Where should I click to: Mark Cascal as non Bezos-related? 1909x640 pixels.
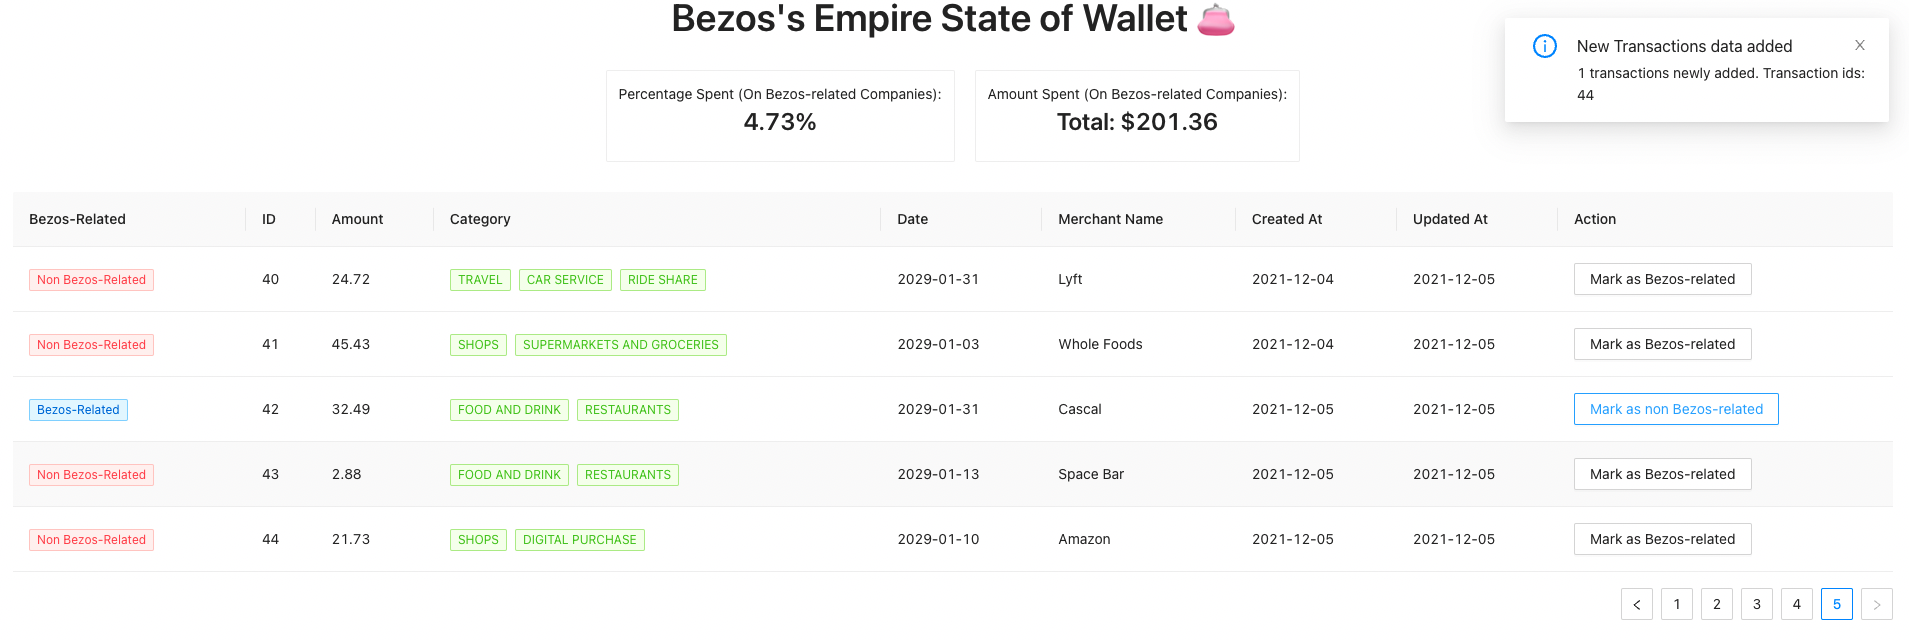pos(1675,409)
